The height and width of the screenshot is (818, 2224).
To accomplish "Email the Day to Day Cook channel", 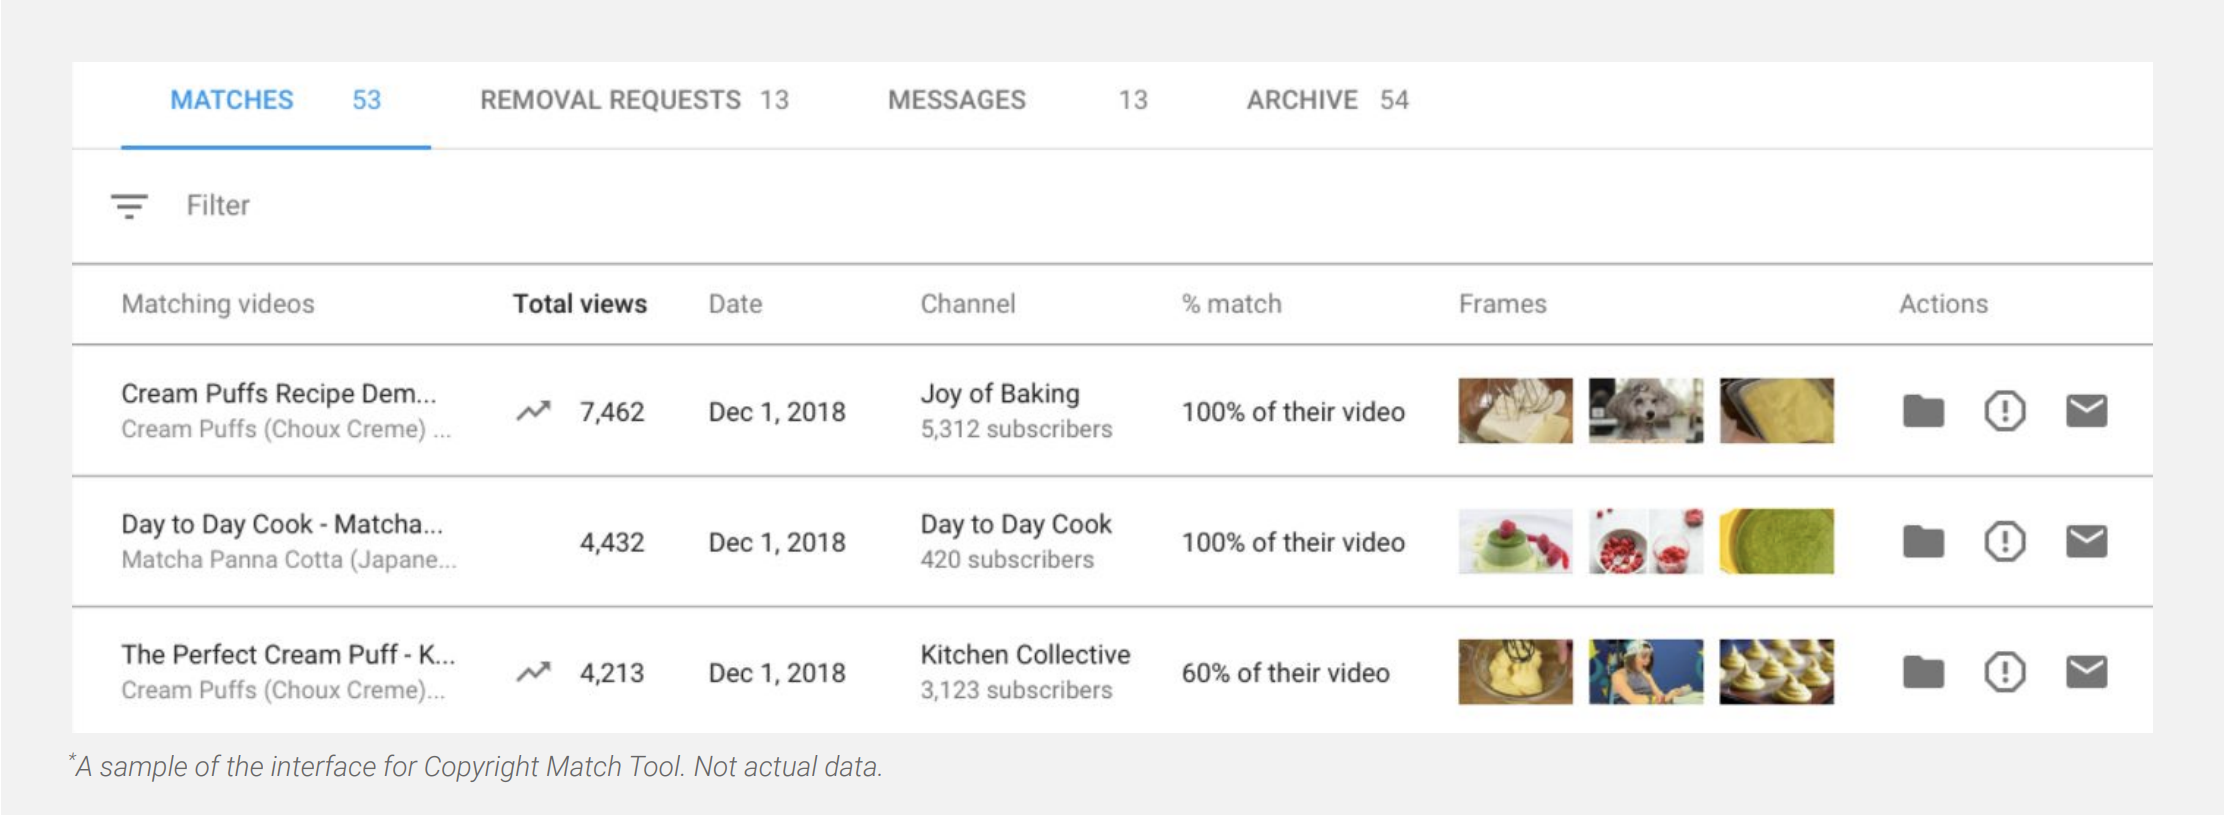I will click(2086, 542).
